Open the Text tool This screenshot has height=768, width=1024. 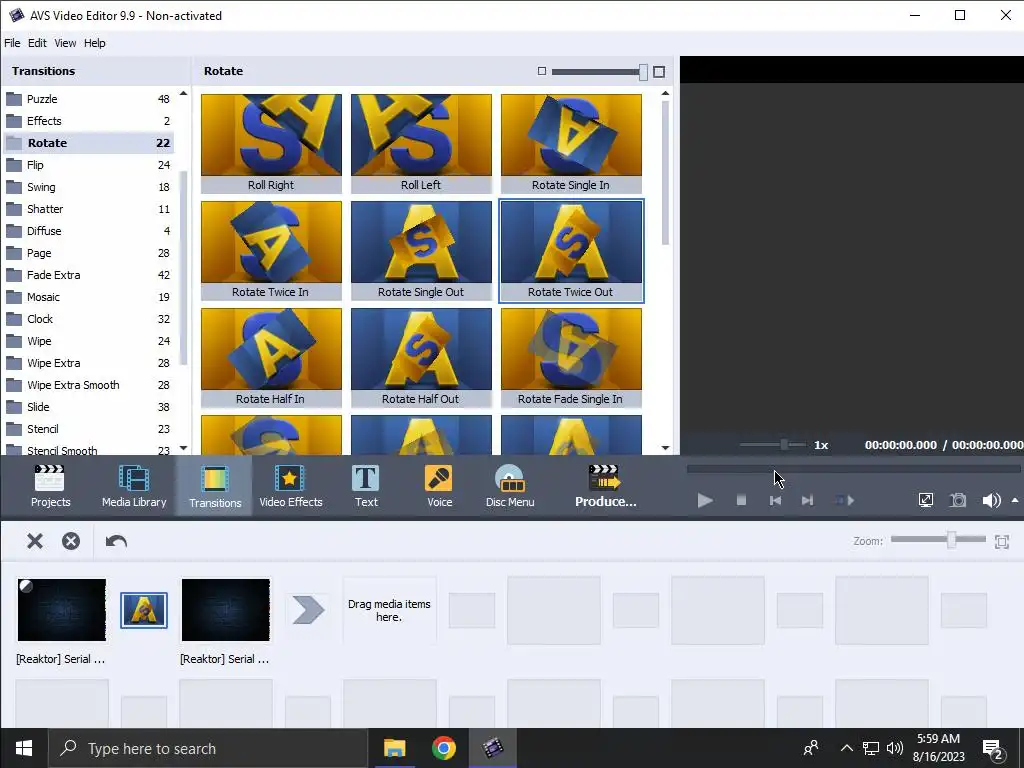click(366, 486)
